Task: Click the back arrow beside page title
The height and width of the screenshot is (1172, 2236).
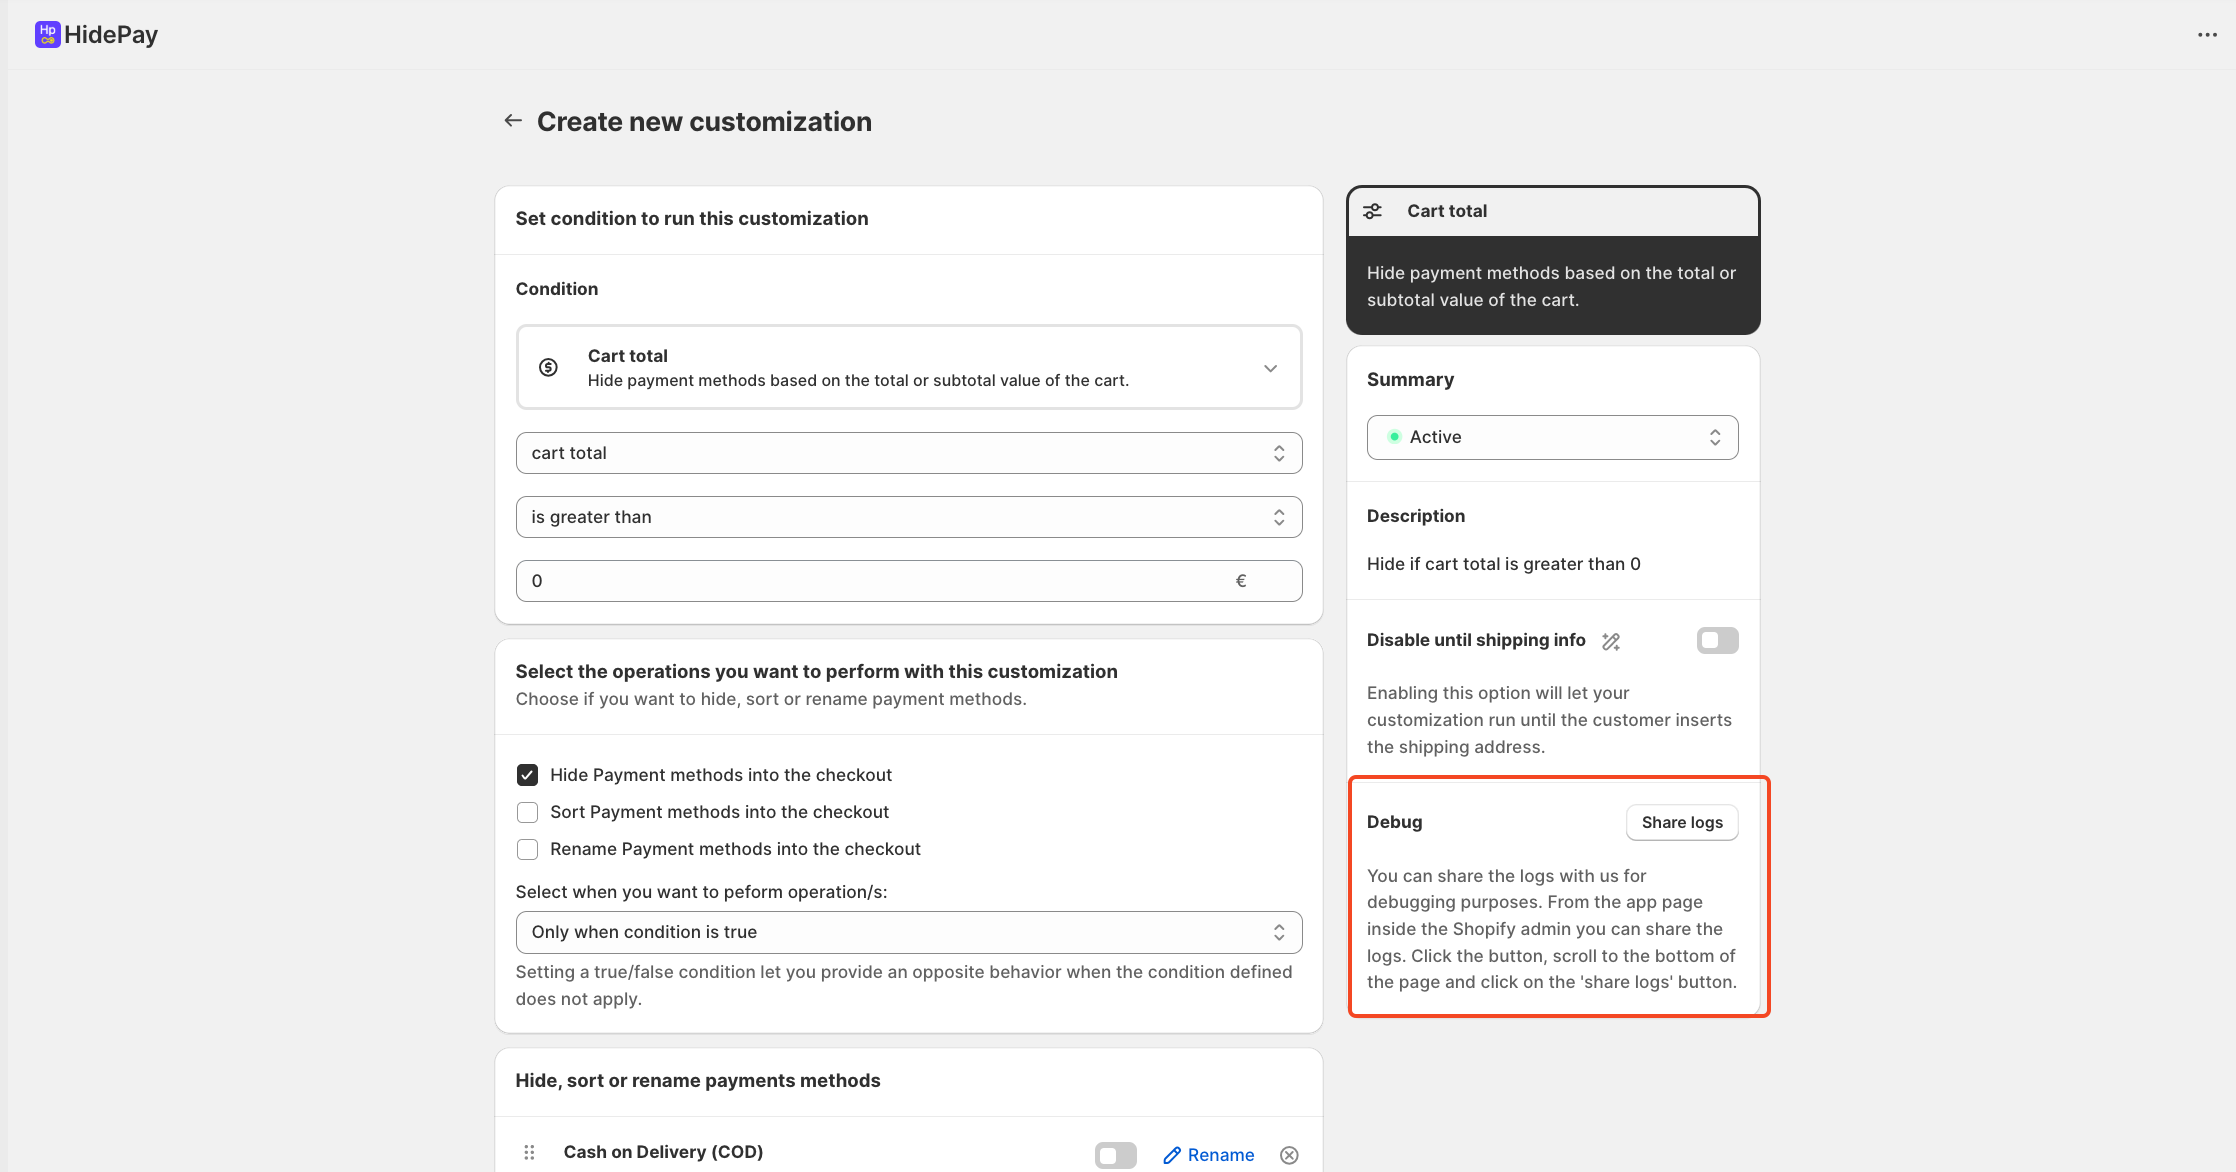Action: [x=513, y=121]
